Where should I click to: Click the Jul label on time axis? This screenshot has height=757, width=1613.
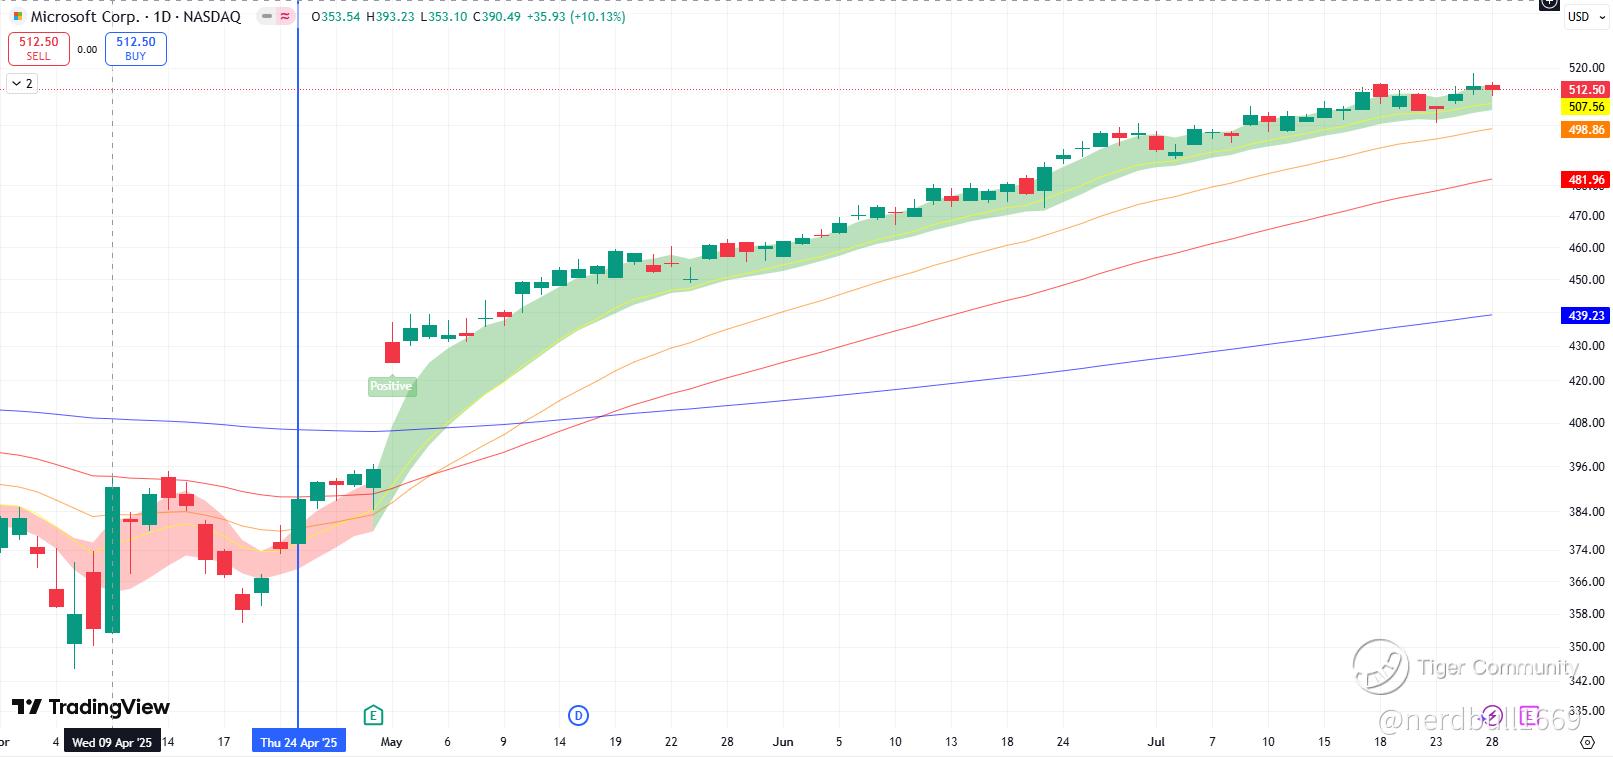(1156, 742)
